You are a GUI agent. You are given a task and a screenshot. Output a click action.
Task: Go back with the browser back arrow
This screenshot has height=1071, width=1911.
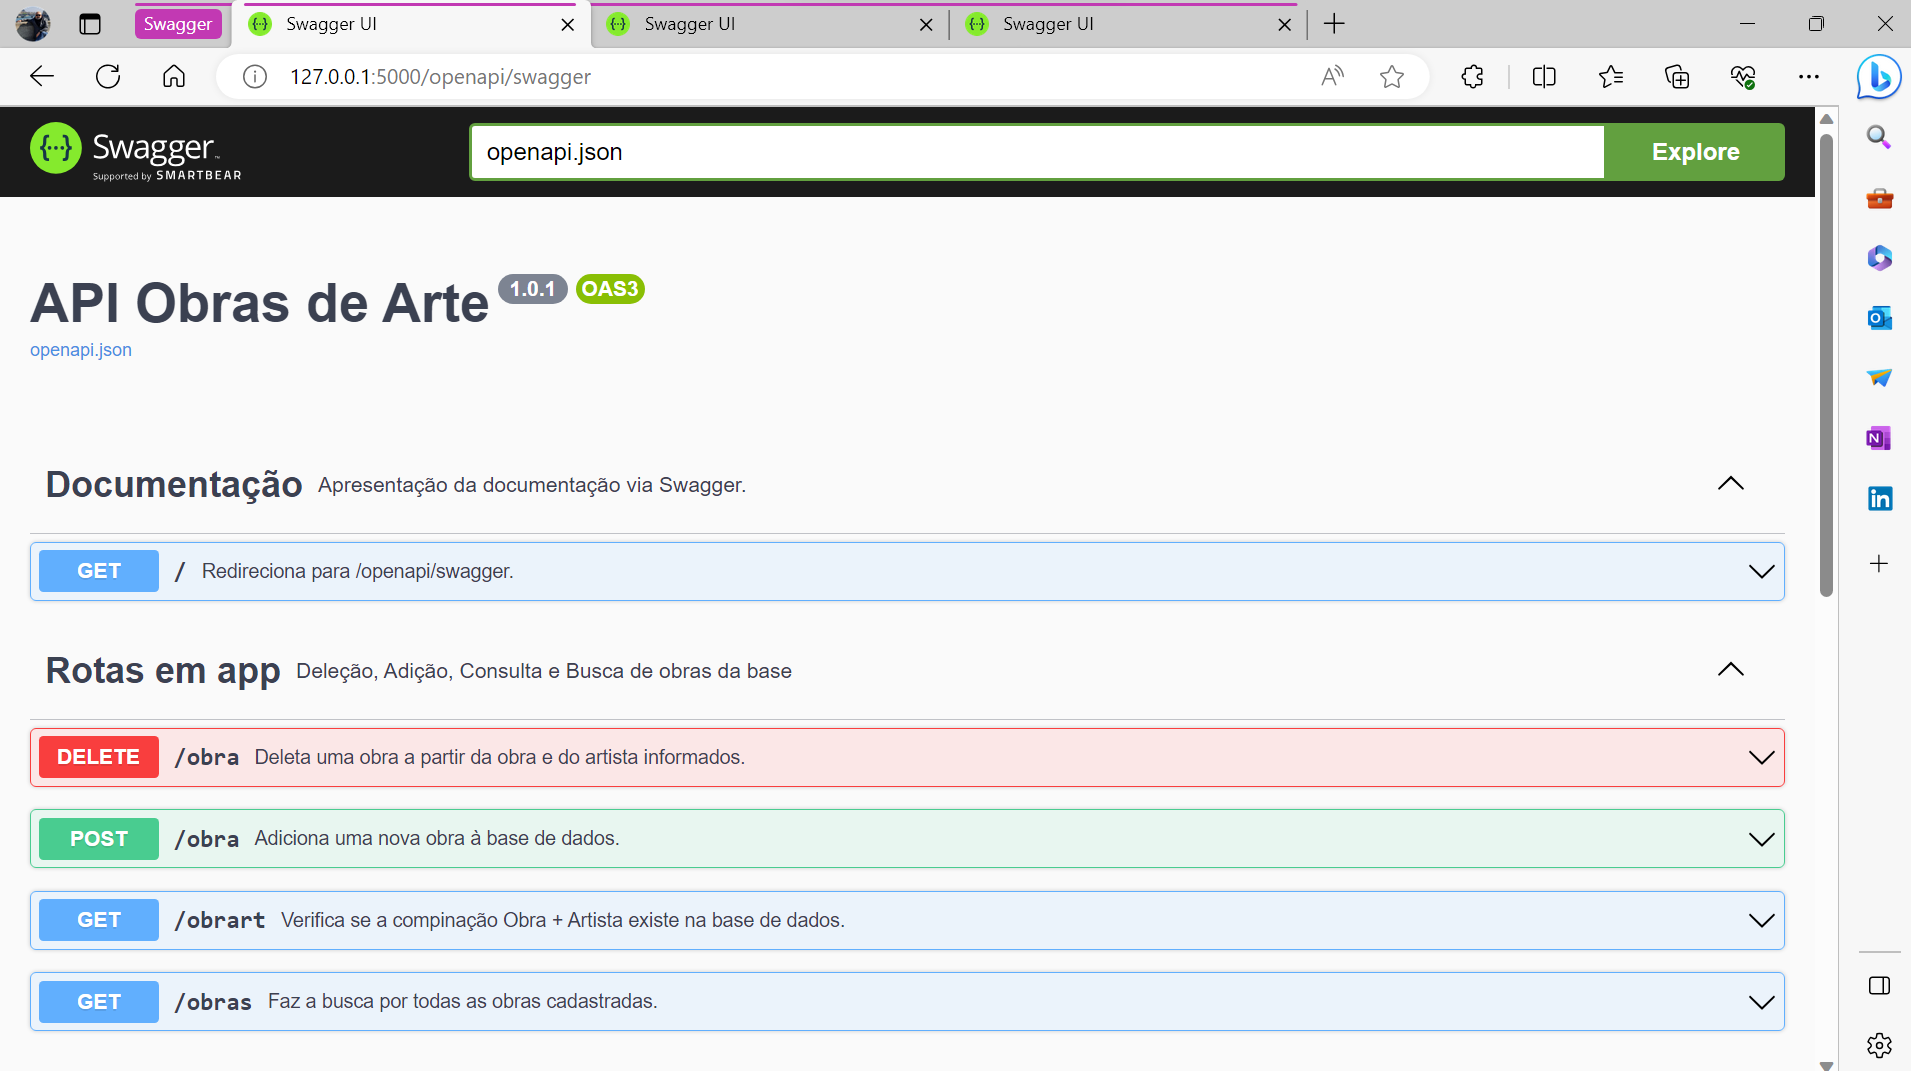tap(42, 77)
